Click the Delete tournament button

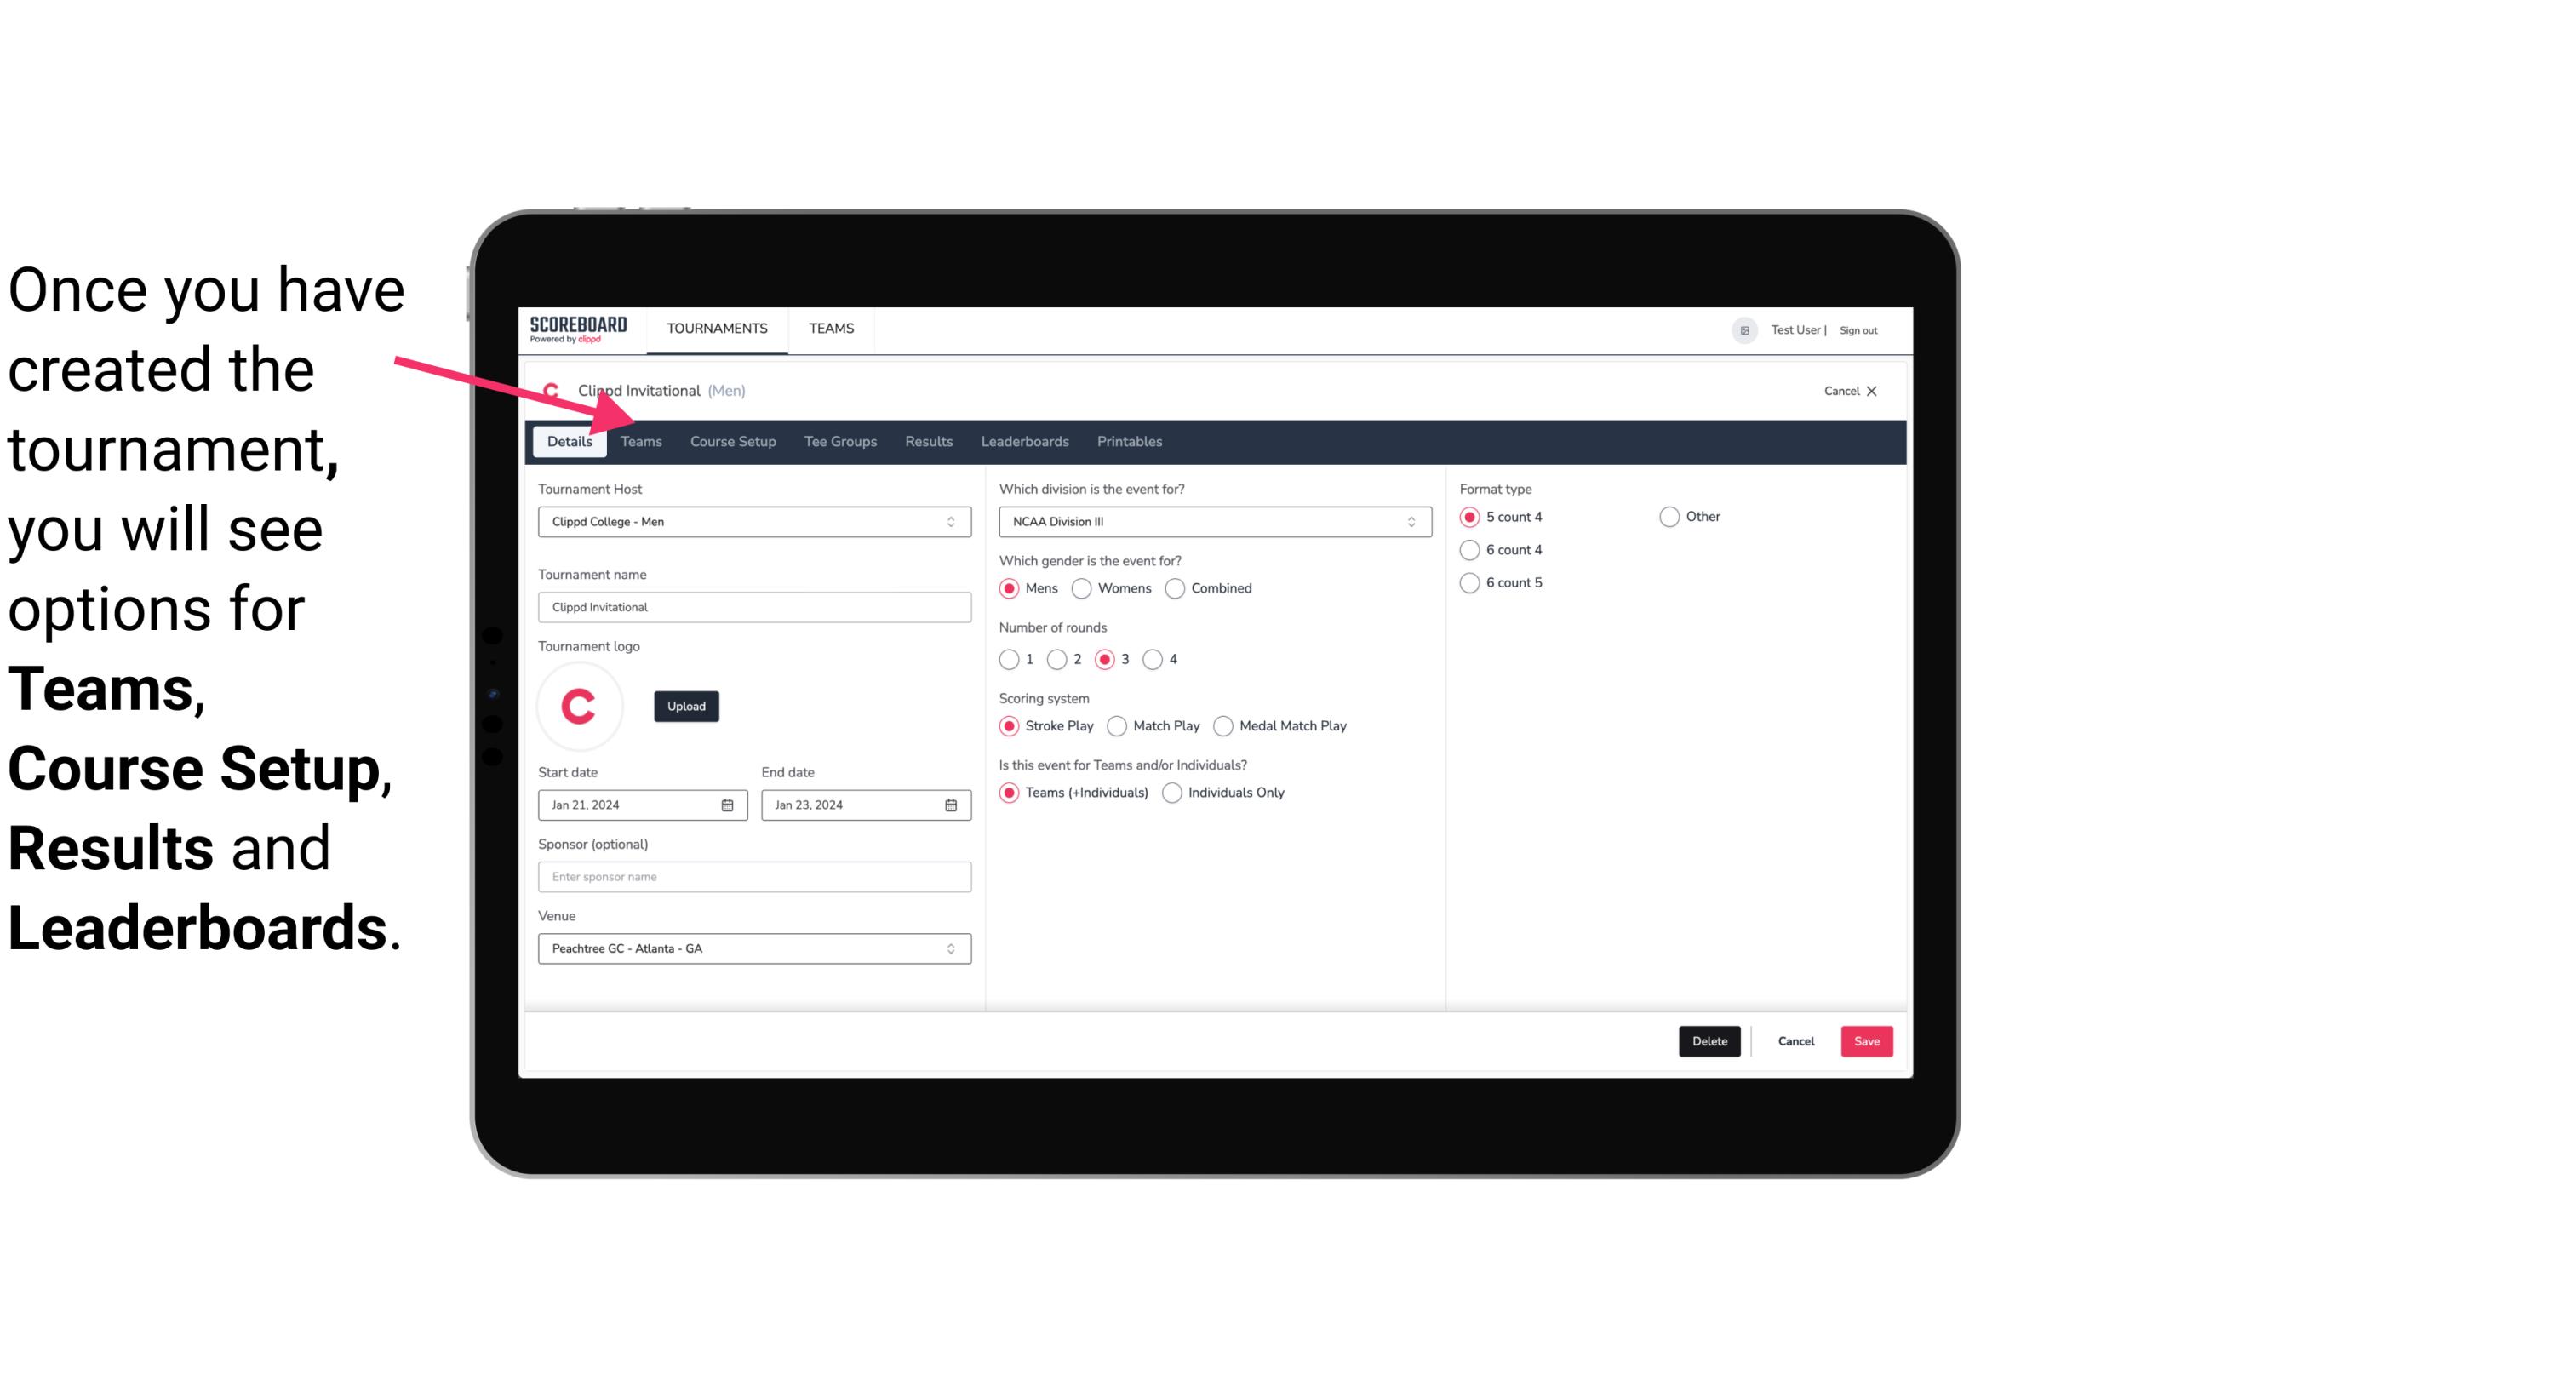click(1708, 1041)
